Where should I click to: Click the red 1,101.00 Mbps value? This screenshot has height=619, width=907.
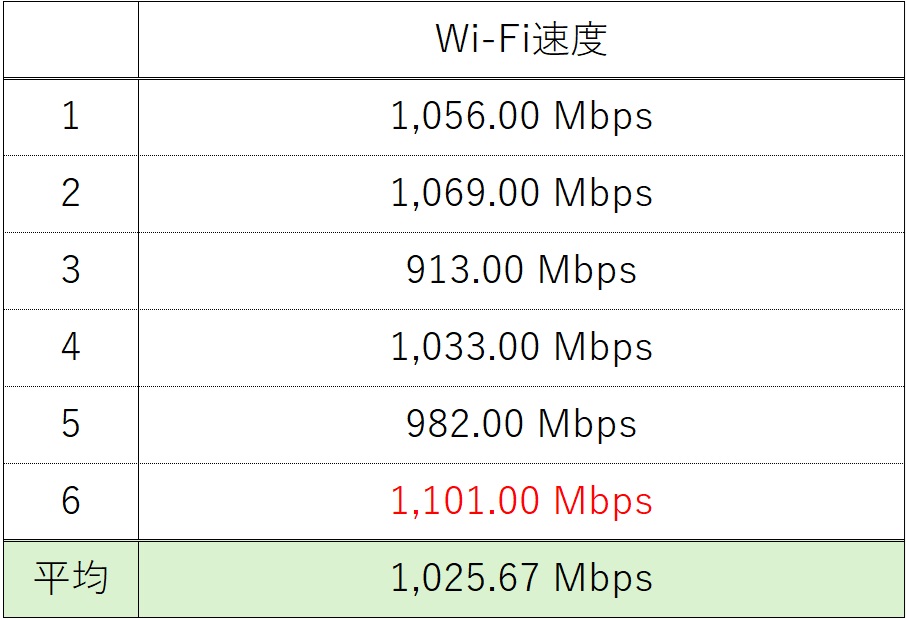pos(521,501)
